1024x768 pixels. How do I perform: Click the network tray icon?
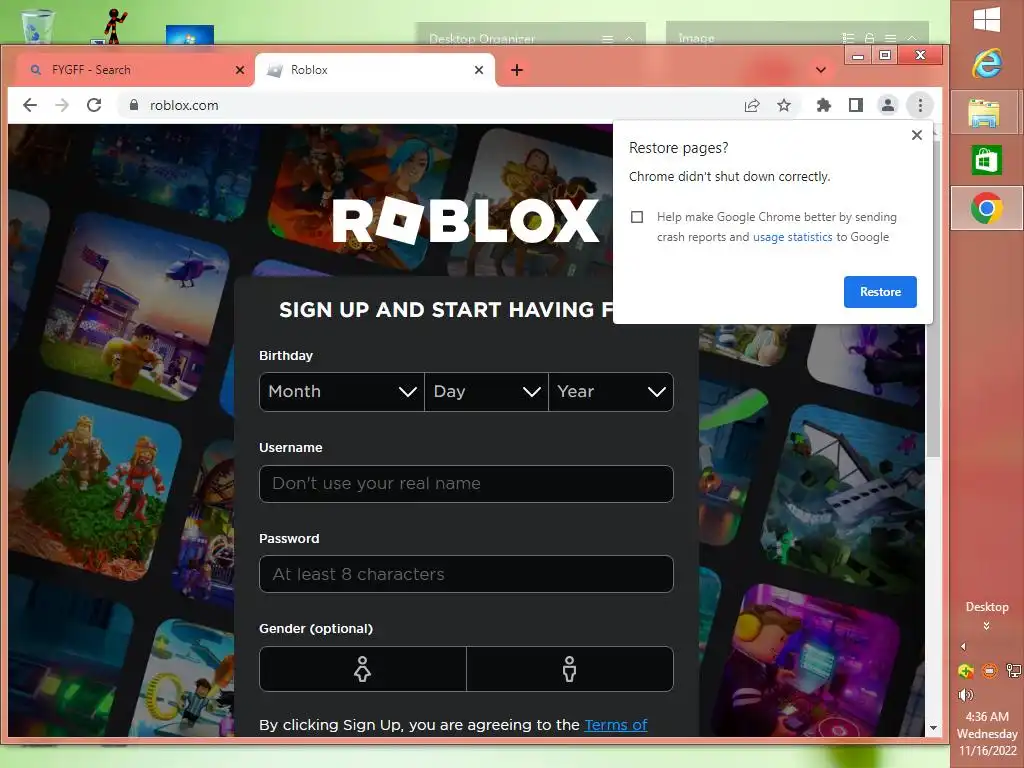[x=1014, y=671]
